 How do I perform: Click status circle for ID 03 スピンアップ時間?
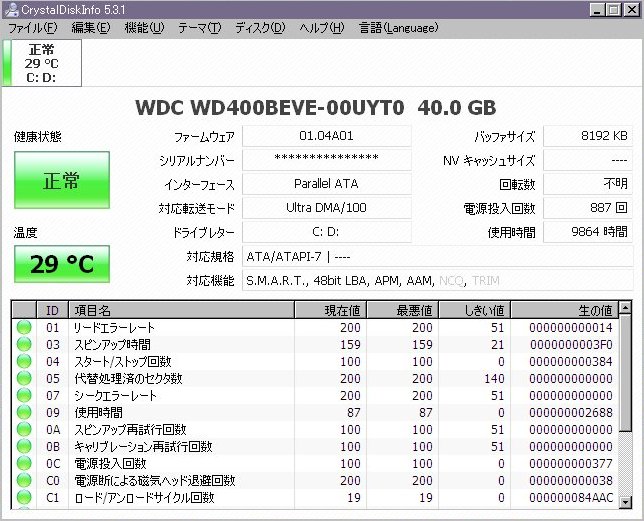click(x=24, y=344)
